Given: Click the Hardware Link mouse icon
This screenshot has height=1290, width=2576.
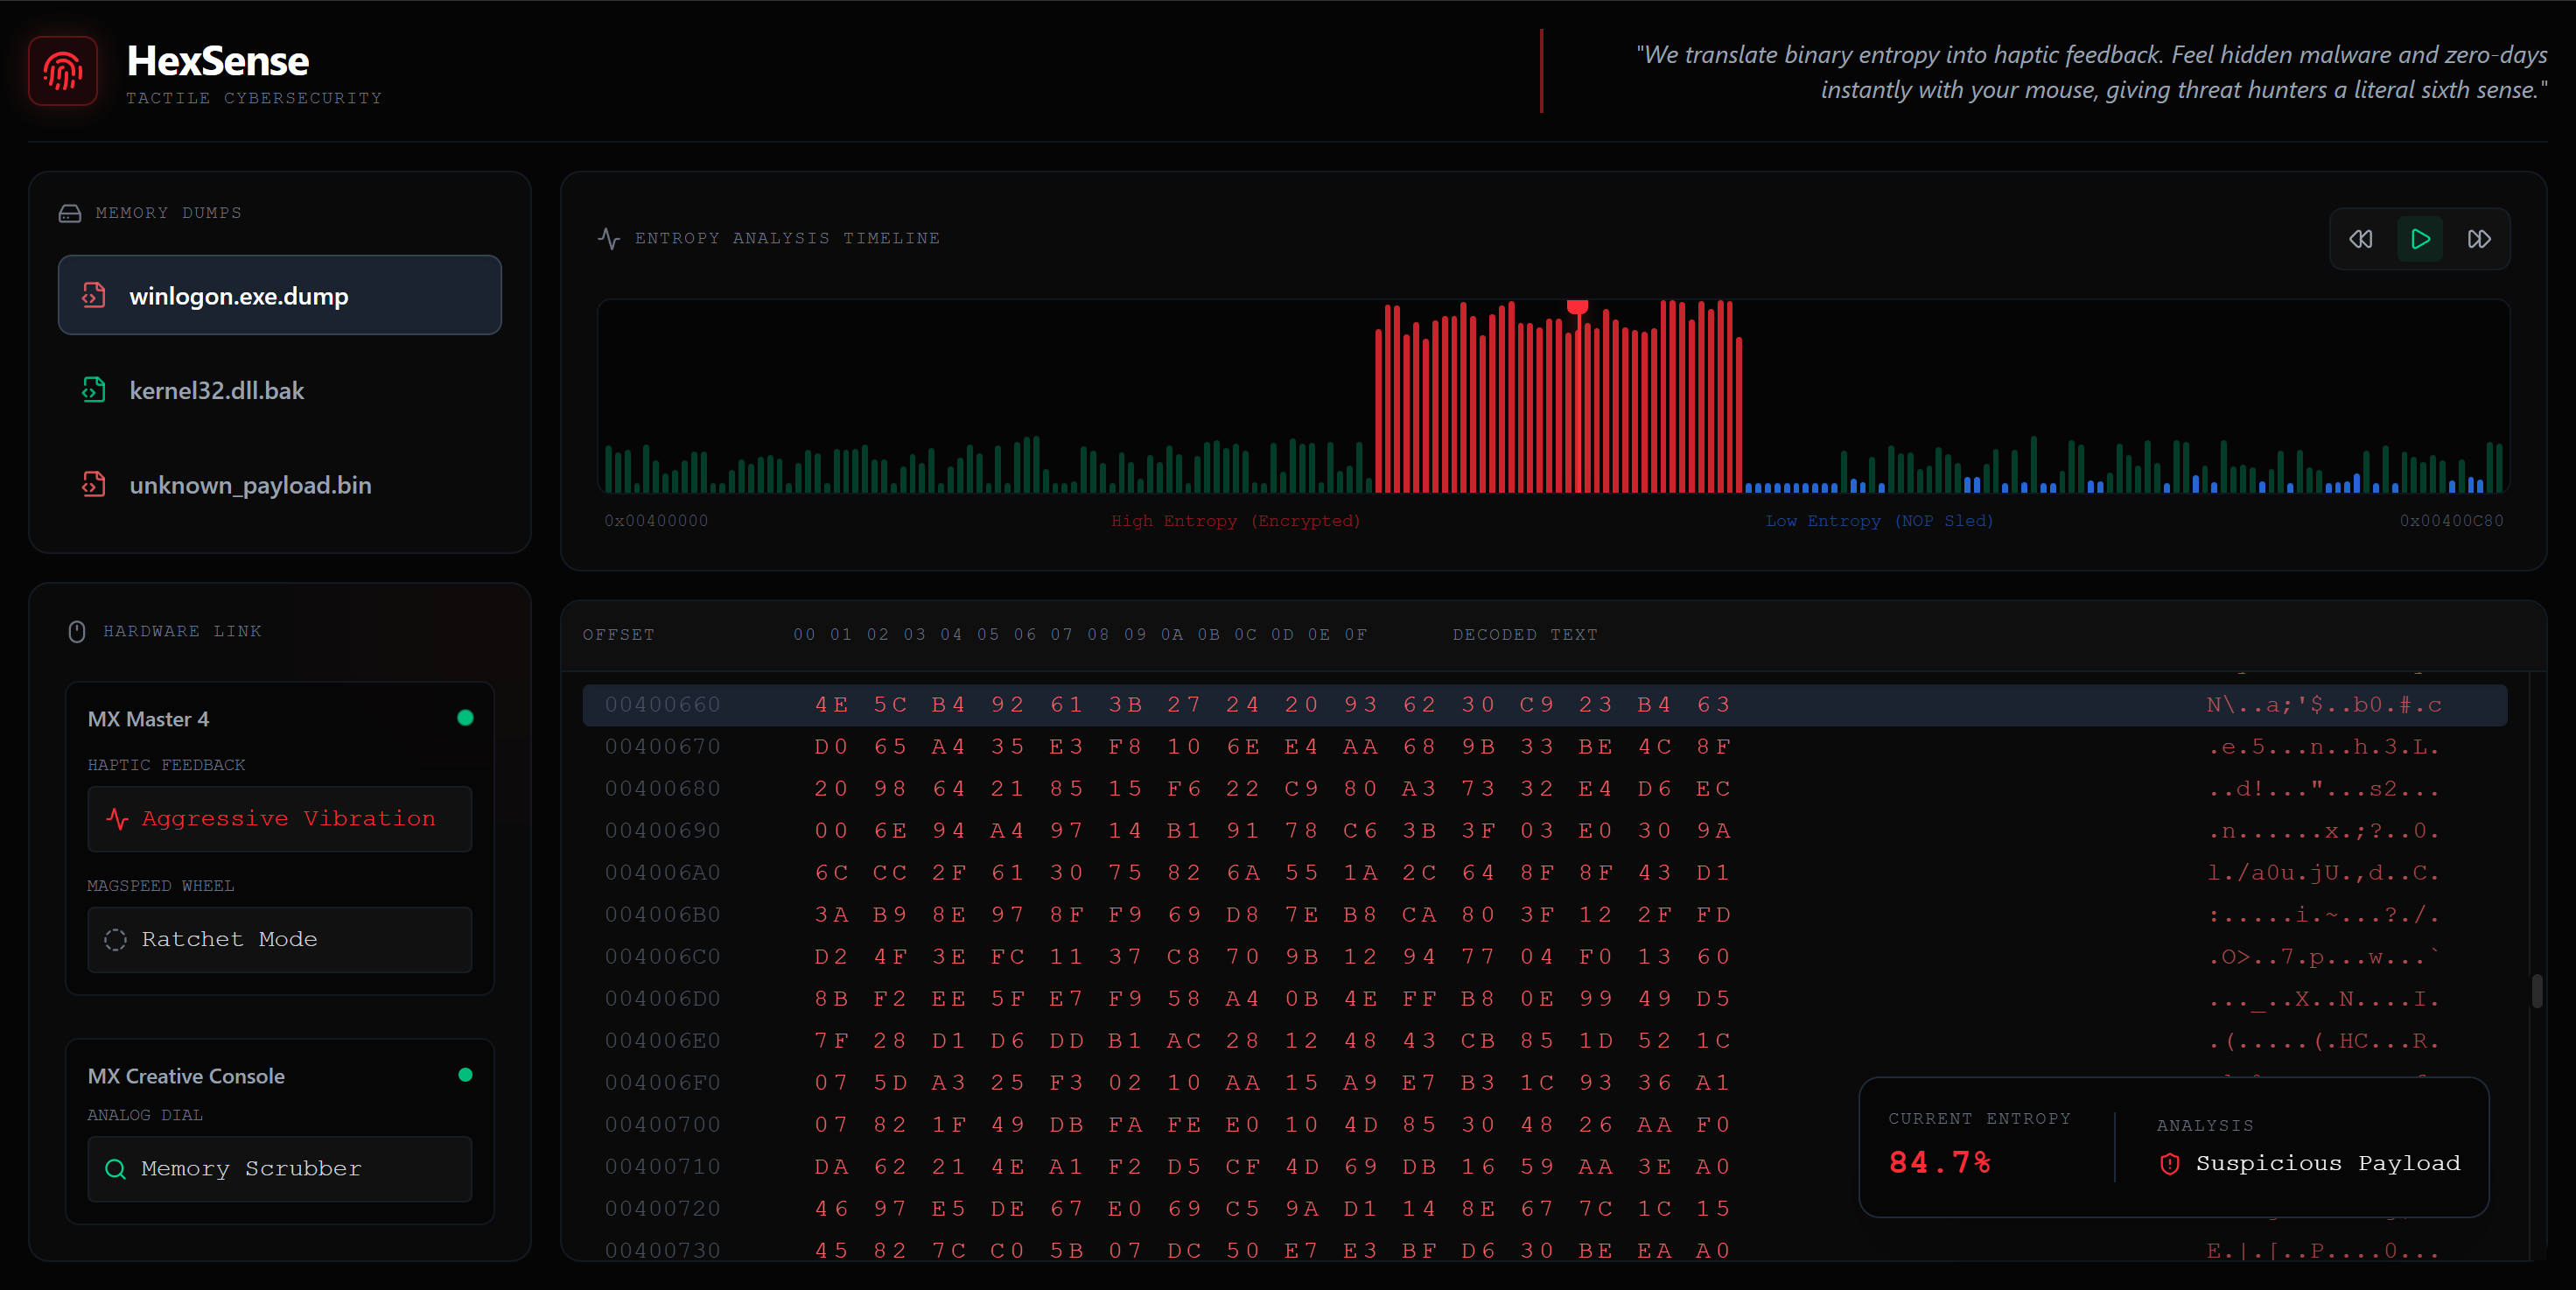Looking at the screenshot, I should point(77,631).
